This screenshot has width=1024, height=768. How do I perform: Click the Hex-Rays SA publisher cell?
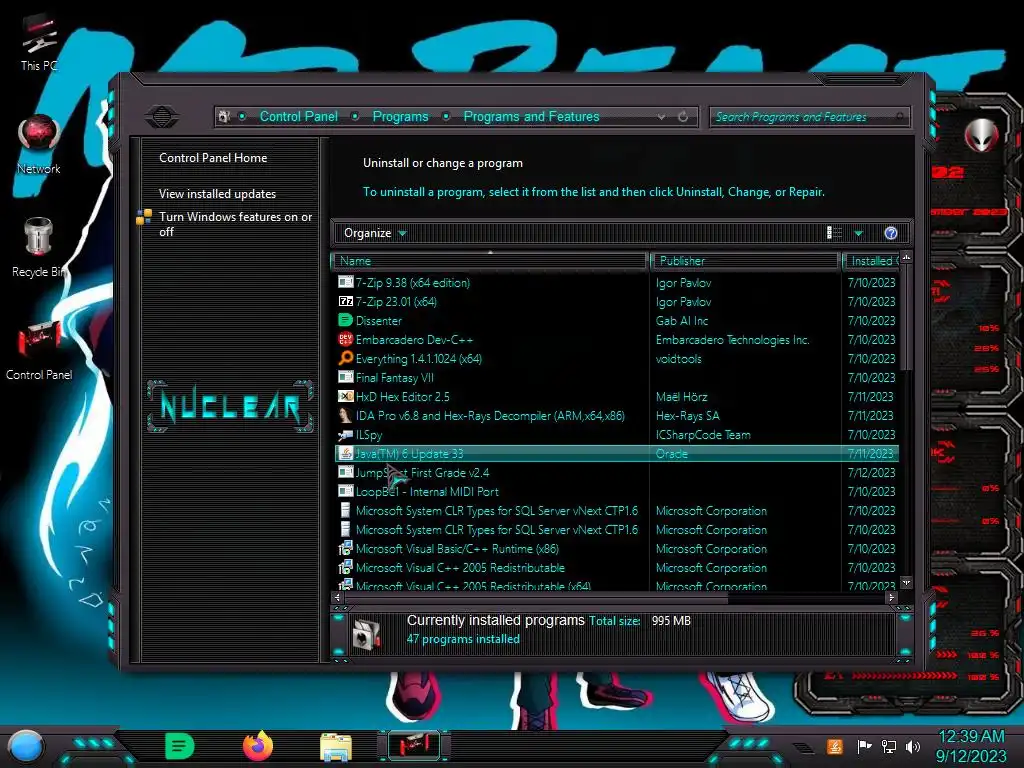pyautogui.click(x=688, y=415)
